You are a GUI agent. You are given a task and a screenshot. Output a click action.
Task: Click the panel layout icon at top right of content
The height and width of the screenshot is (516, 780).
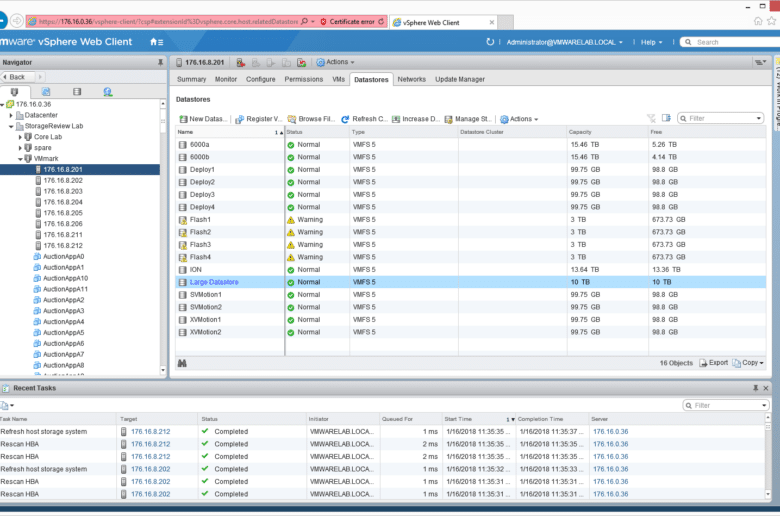pyautogui.click(x=760, y=62)
